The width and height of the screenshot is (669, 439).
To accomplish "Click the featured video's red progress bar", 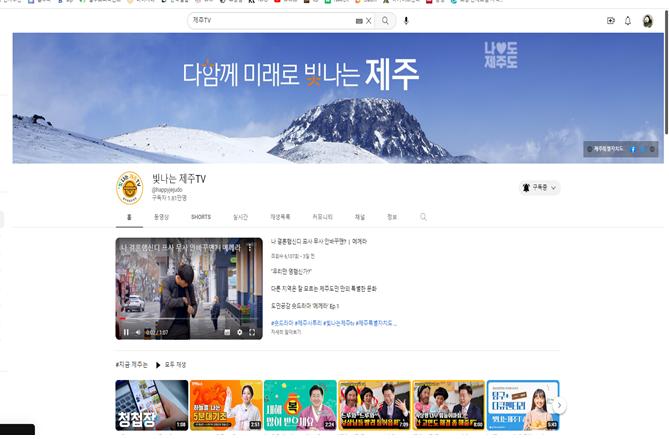I will (x=122, y=319).
